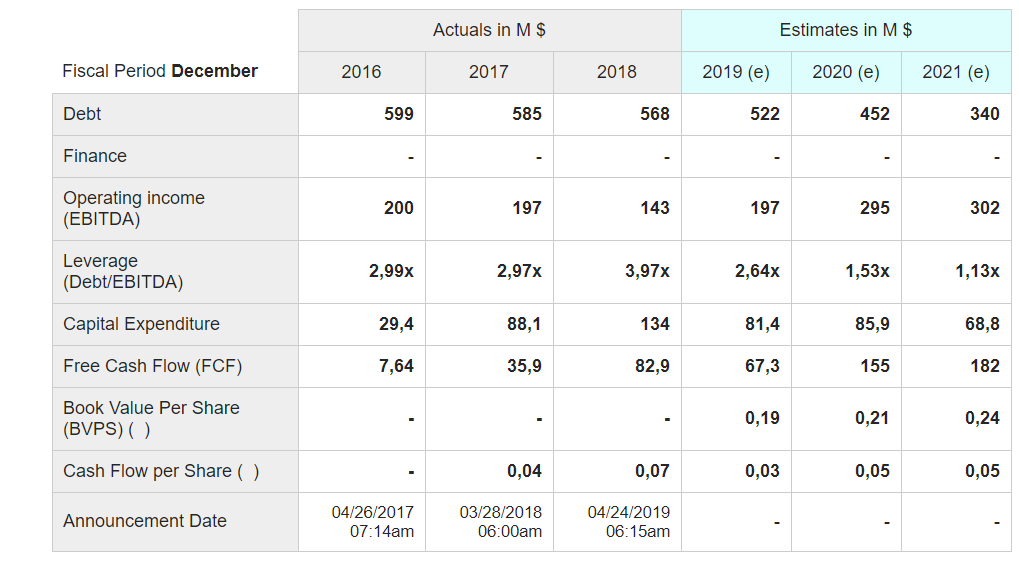Select the 2021 Free Cash Flow value 182
Screen dimensions: 1019x567
(x=984, y=366)
